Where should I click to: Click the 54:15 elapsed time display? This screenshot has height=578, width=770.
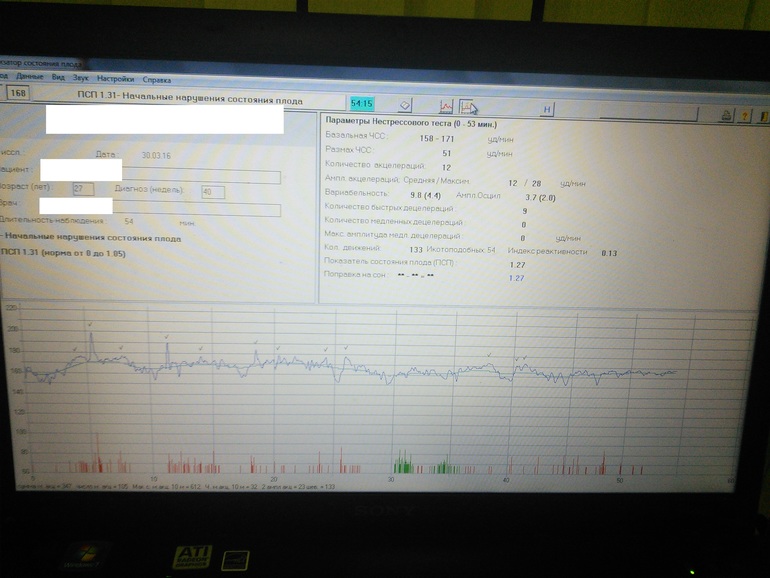(361, 103)
